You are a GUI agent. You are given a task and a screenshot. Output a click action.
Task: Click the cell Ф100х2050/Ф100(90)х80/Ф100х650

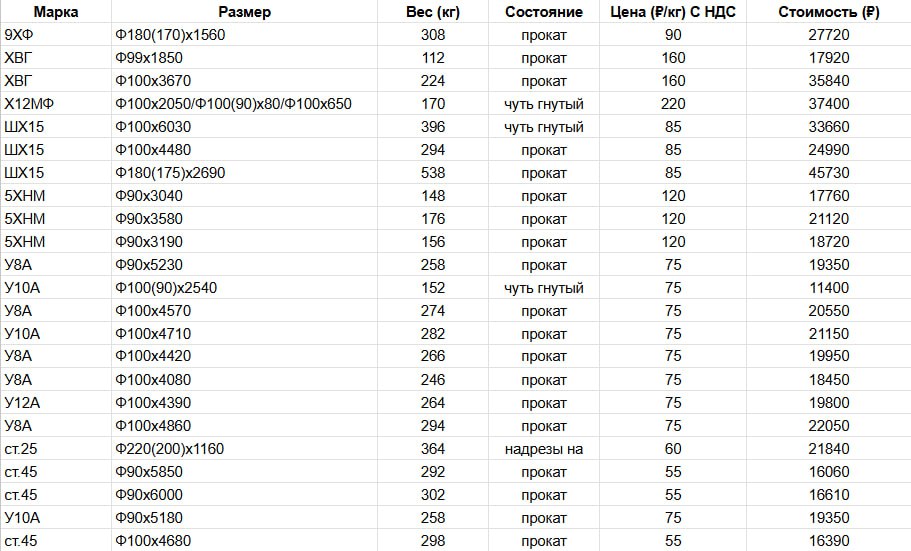pyautogui.click(x=245, y=104)
